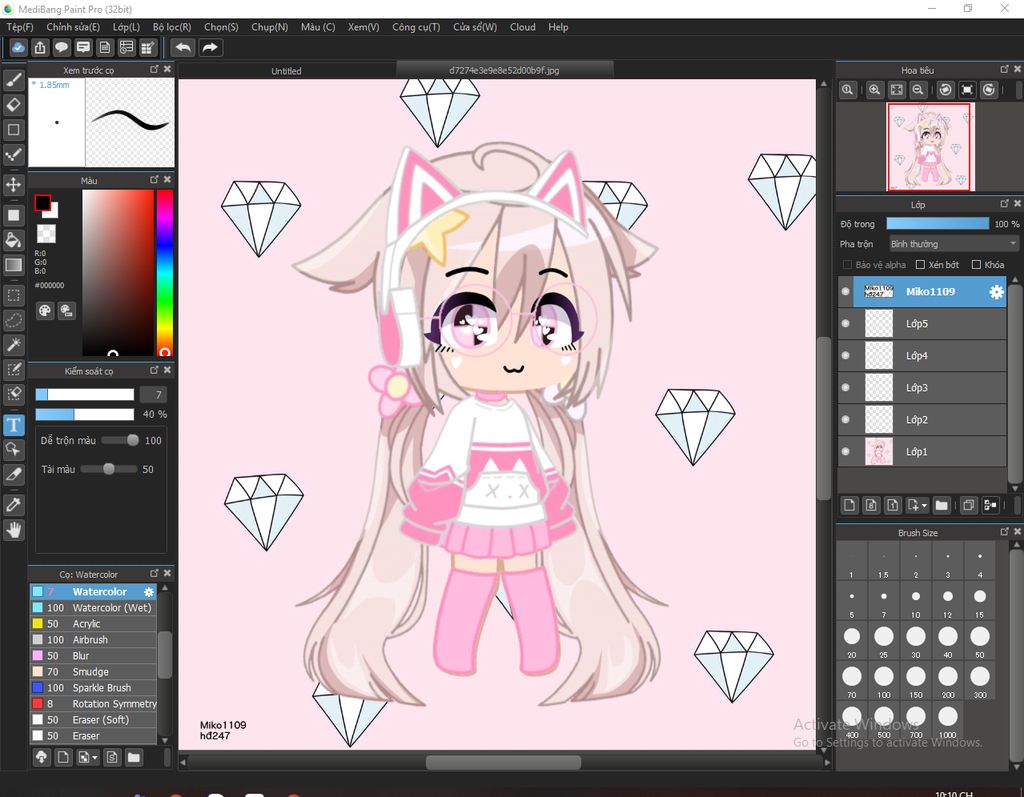Click the Undo arrow in toolbar

click(184, 48)
